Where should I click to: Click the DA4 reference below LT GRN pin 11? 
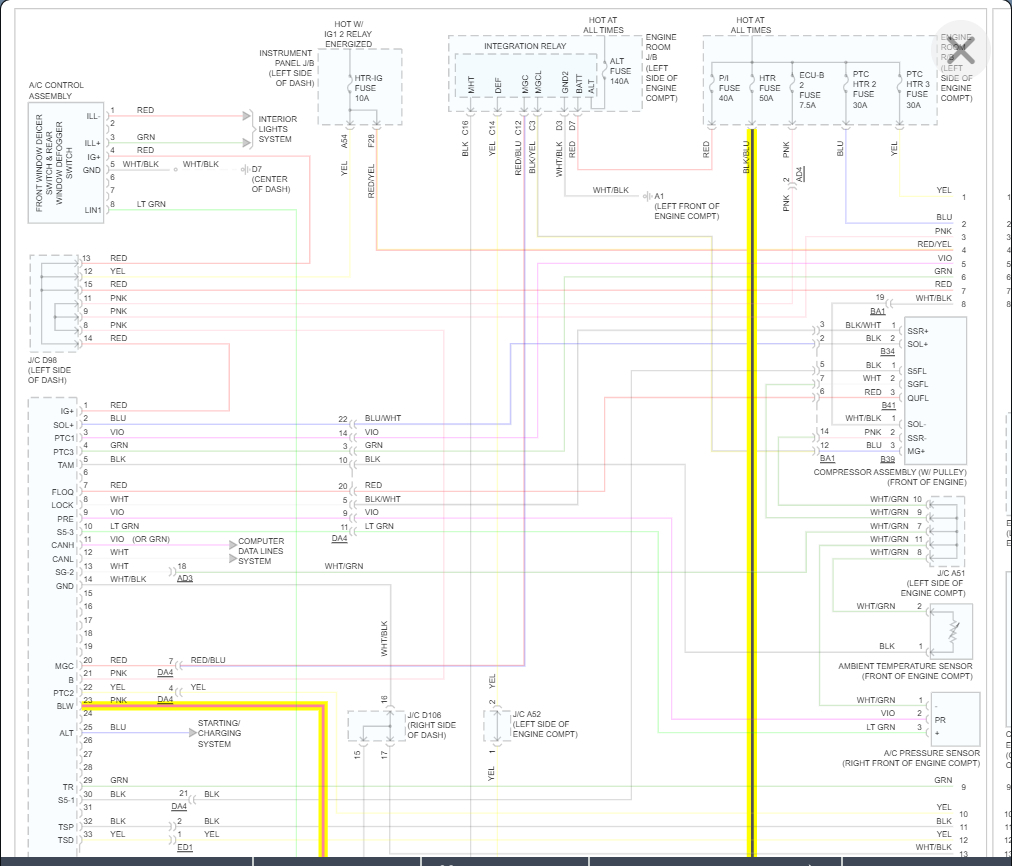tap(339, 538)
